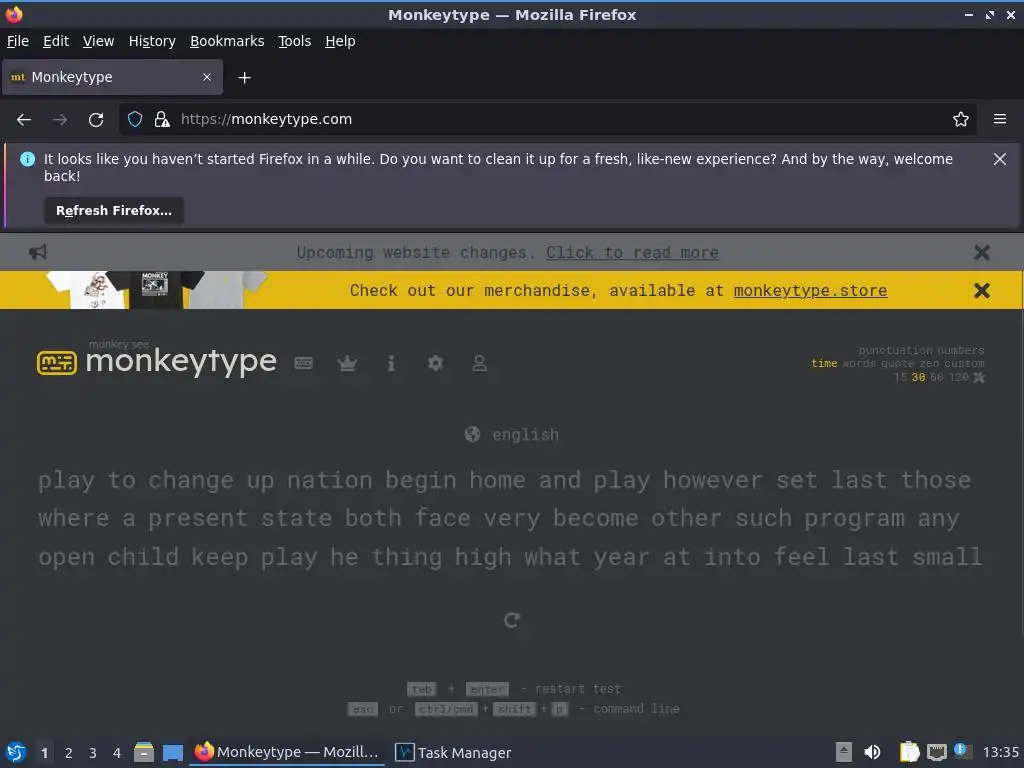Select quote test mode
Viewport: 1024px width, 768px height.
click(x=897, y=363)
